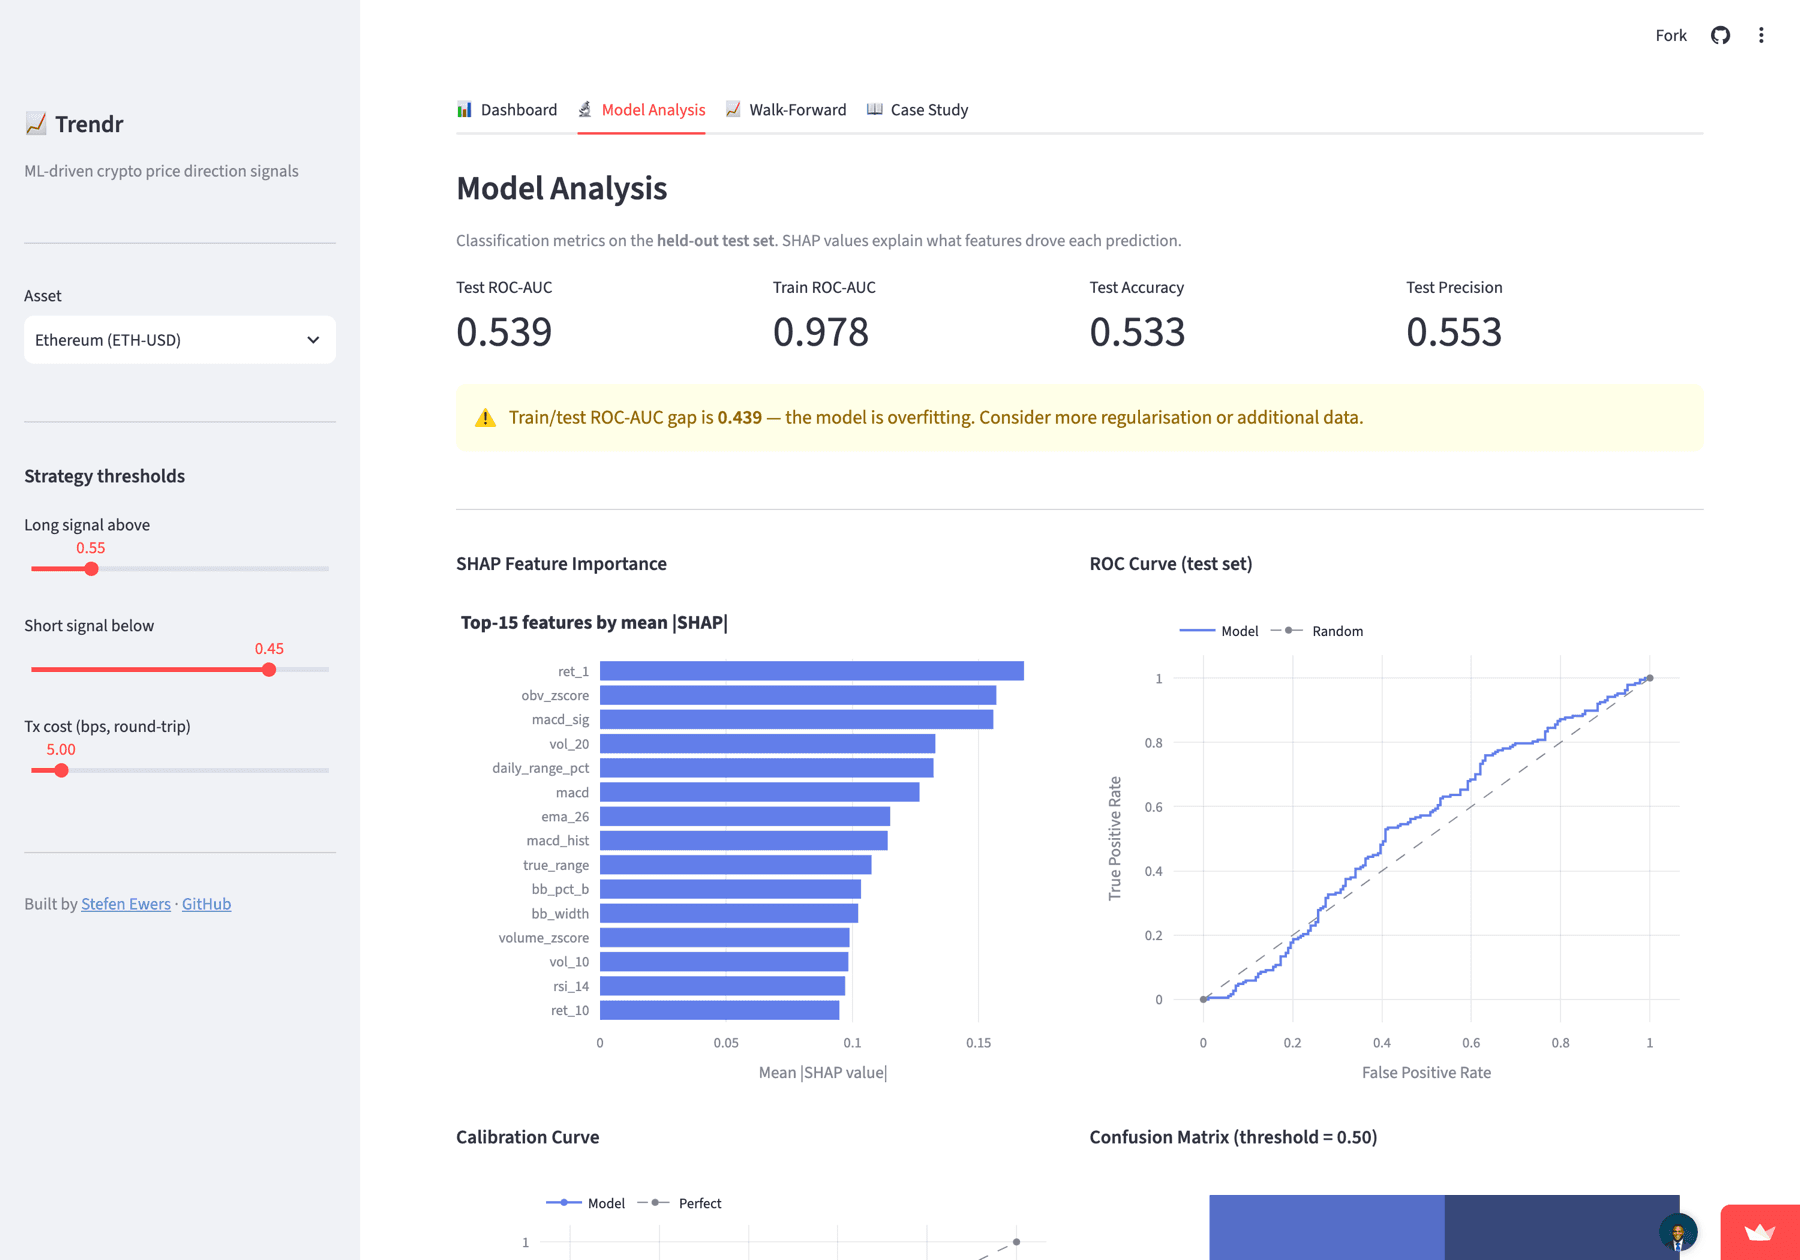Screen dimensions: 1800x1260
Task: Toggle Perfect series in Calibration legend
Action: (679, 1203)
